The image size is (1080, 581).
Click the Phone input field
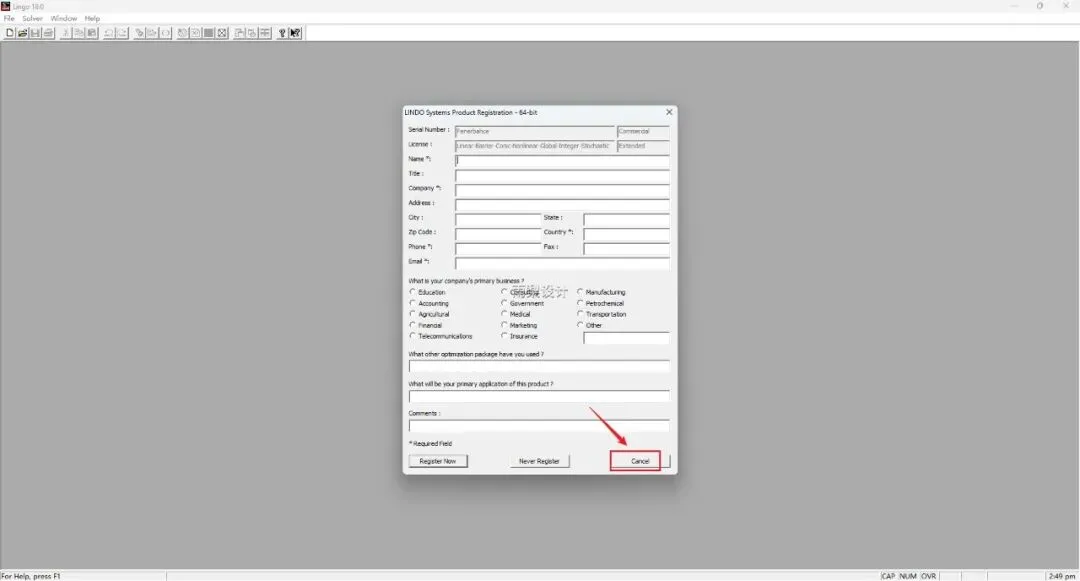pos(498,248)
